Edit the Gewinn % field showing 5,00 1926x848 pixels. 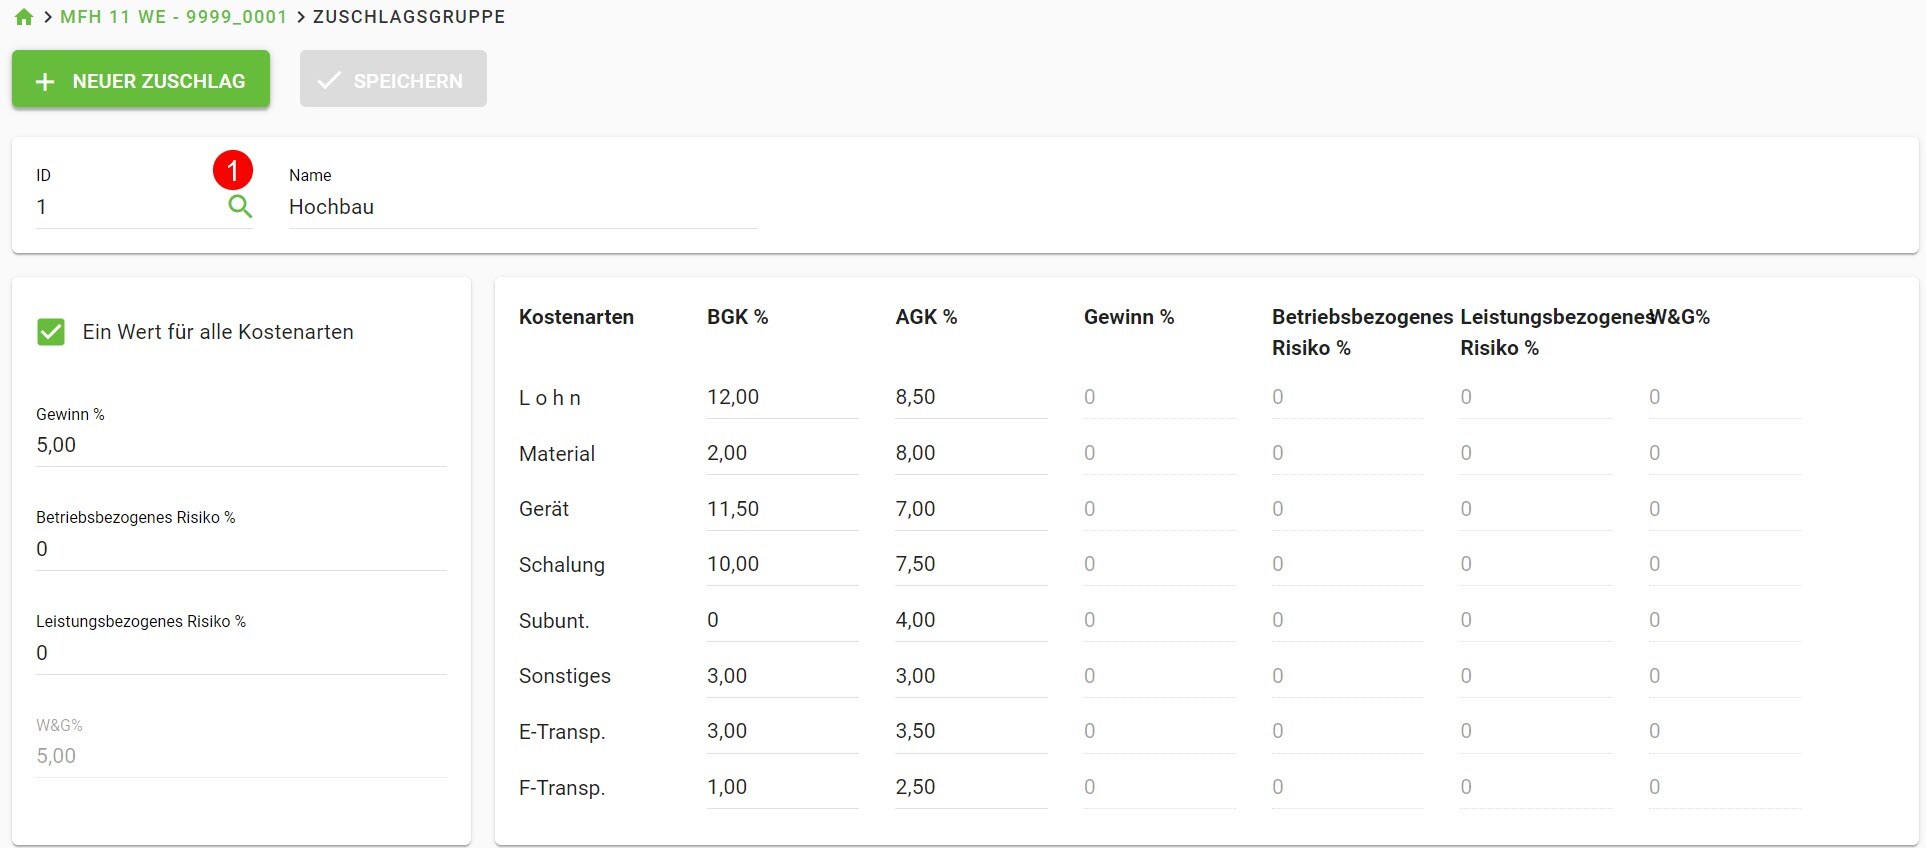tap(240, 445)
